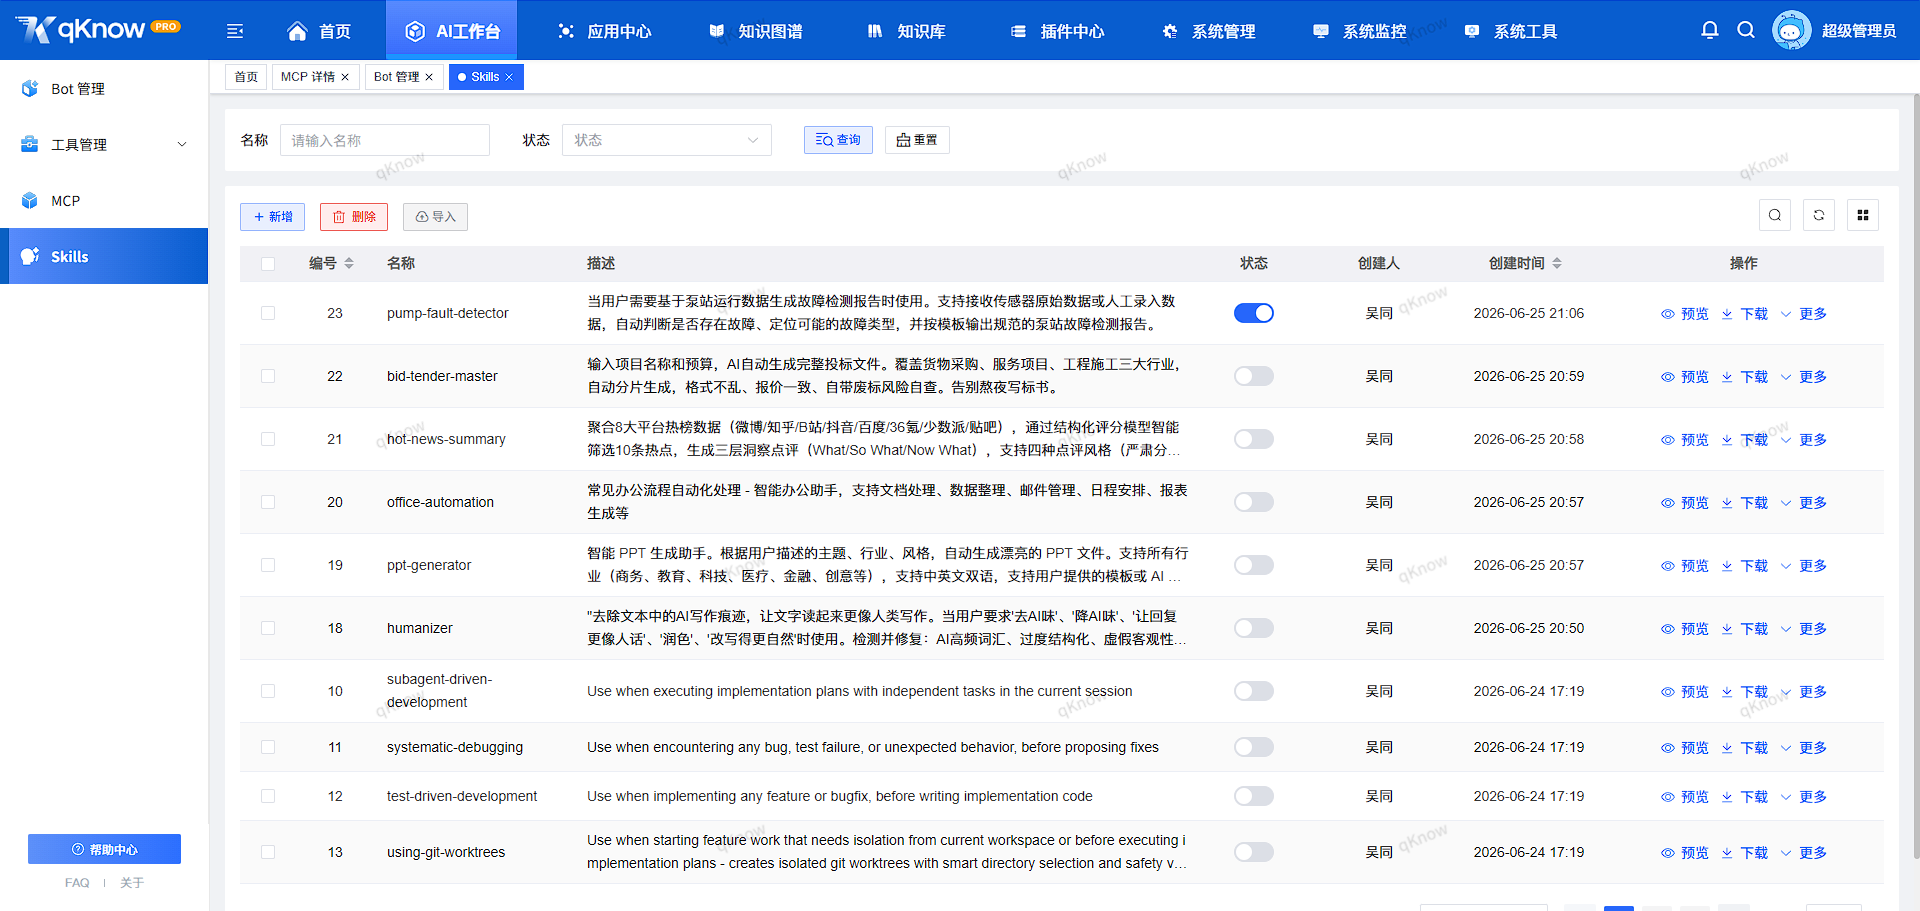Screen dimensions: 1920x911
Task: Click the red 删除 button
Action: (354, 217)
